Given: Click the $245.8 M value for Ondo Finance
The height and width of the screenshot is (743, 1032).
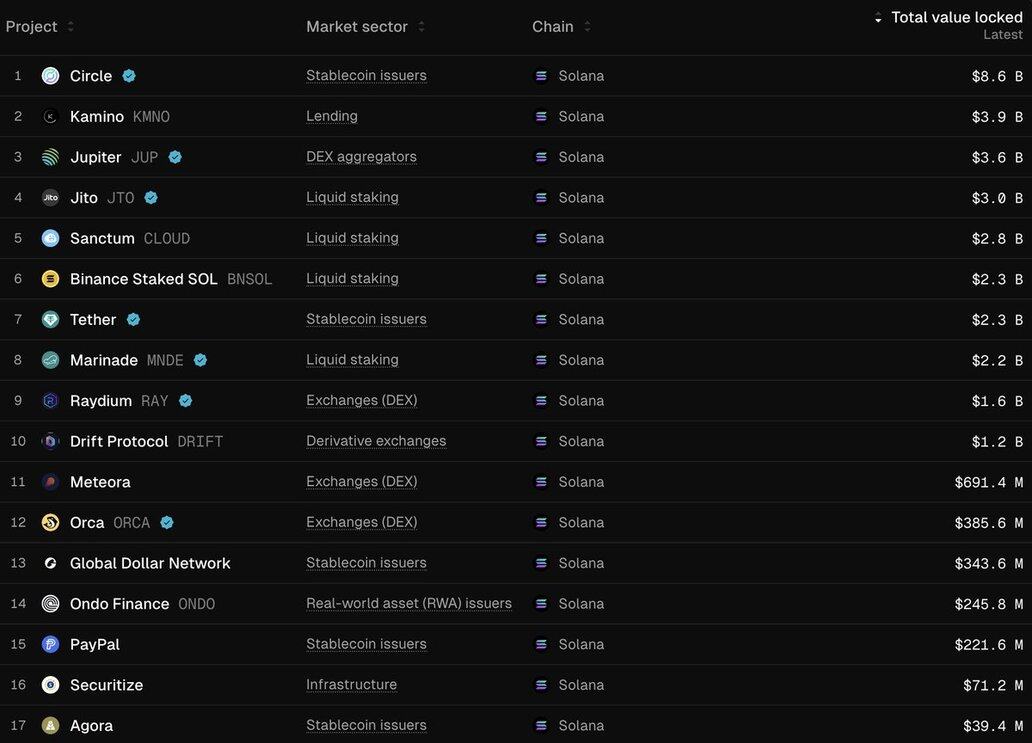Looking at the screenshot, I should [989, 604].
